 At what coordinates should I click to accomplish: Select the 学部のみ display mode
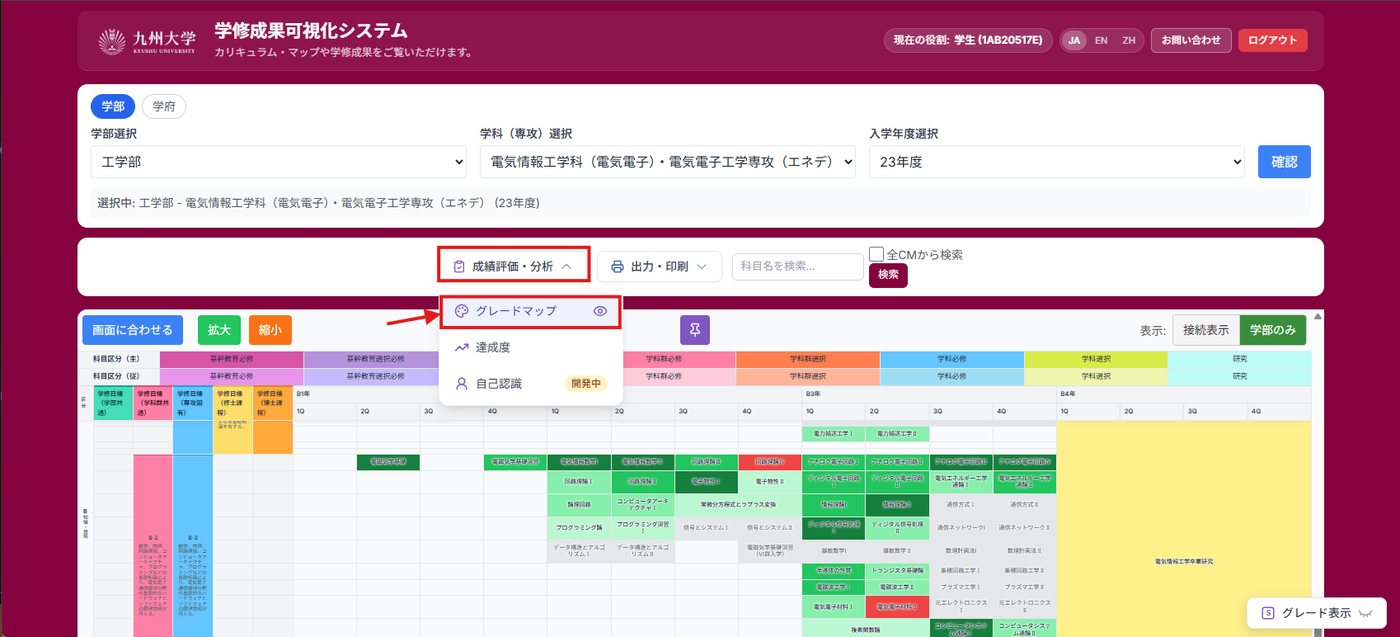point(1273,330)
